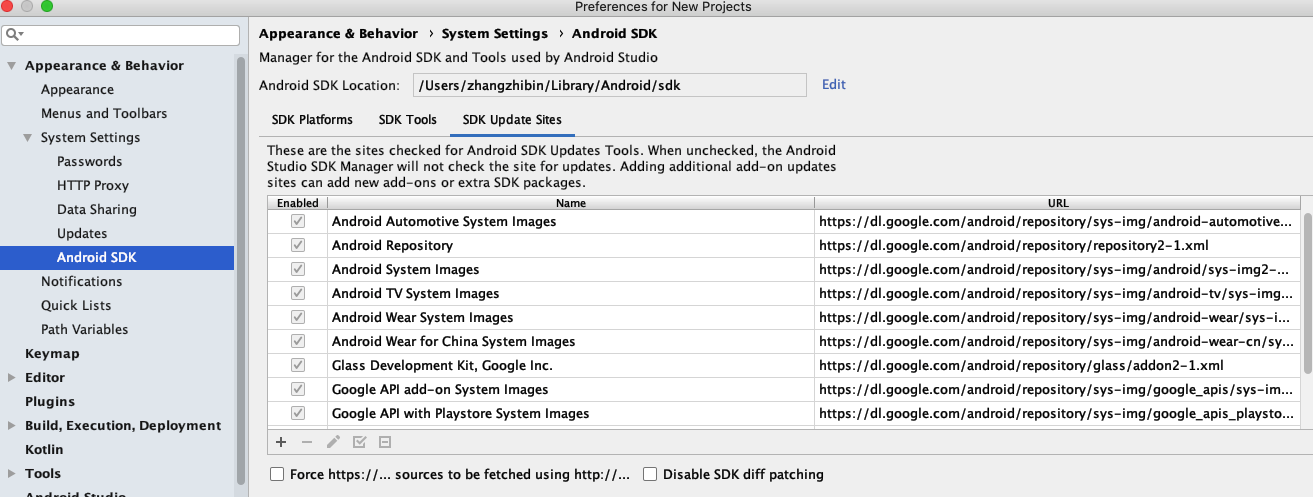Collapse the System Settings tree node
Image resolution: width=1313 pixels, height=497 pixels.
tap(28, 138)
